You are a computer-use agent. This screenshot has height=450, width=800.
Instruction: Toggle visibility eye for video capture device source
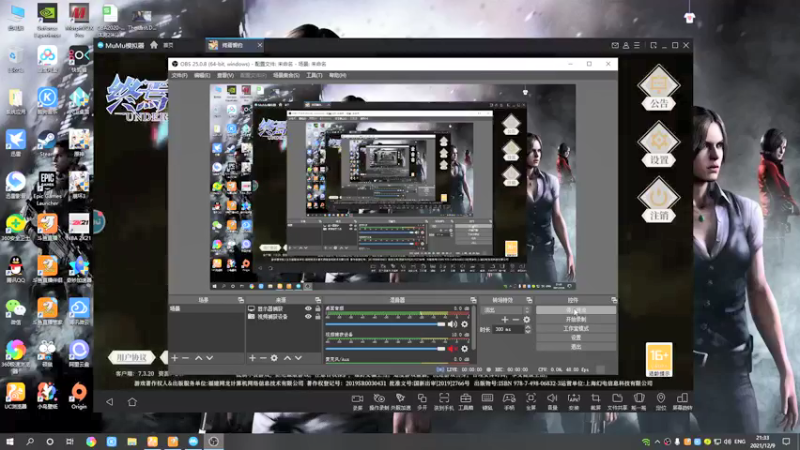tap(308, 316)
